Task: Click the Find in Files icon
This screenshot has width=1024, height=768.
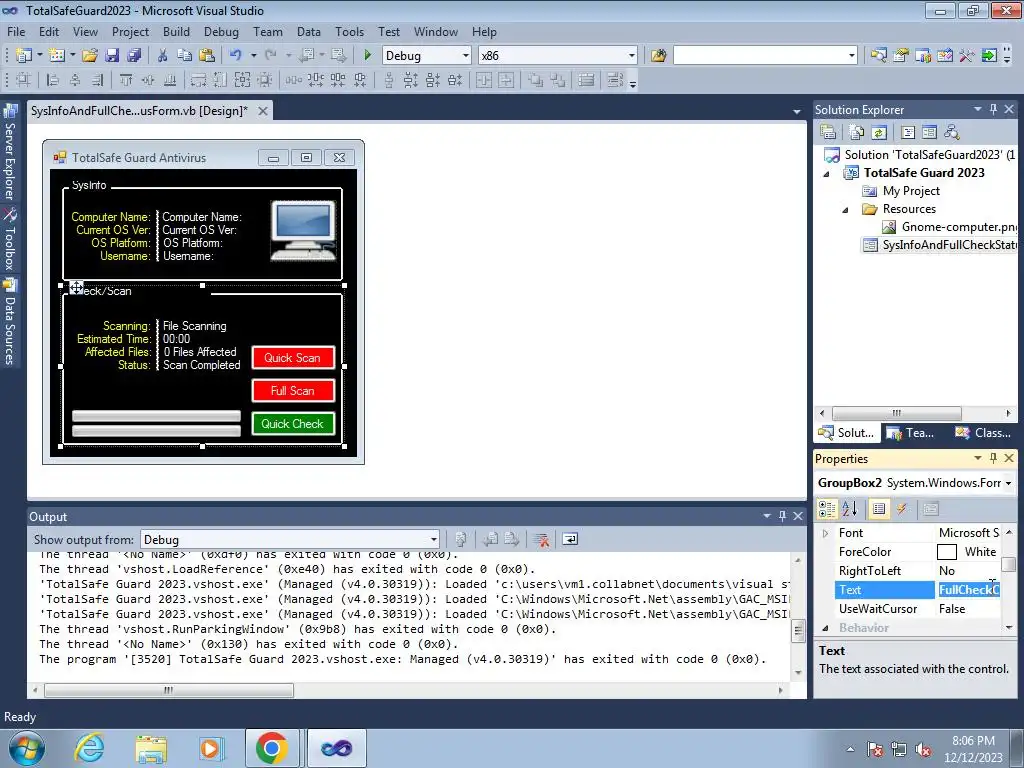Action: tap(658, 56)
